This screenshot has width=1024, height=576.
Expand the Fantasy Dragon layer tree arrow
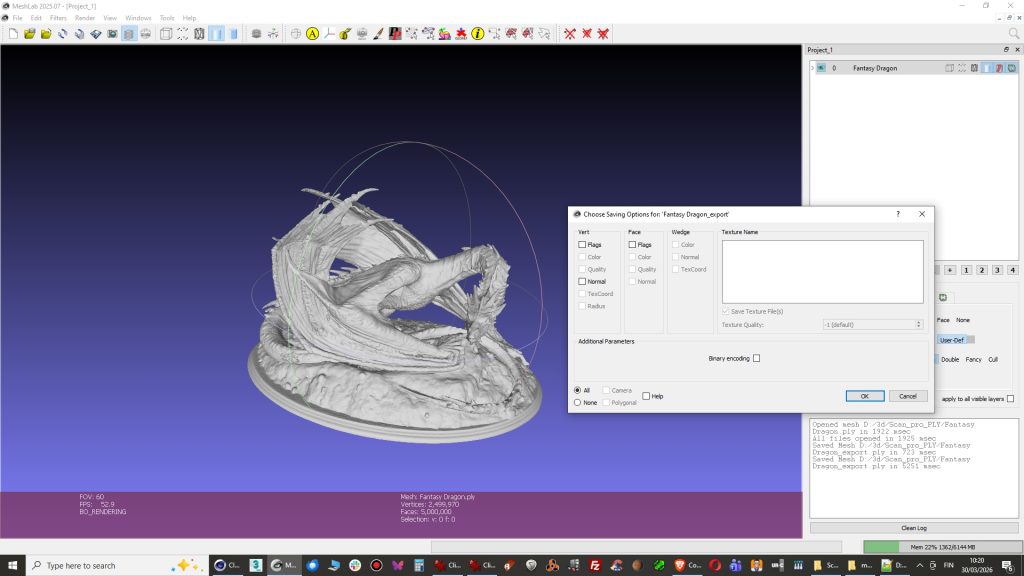812,68
